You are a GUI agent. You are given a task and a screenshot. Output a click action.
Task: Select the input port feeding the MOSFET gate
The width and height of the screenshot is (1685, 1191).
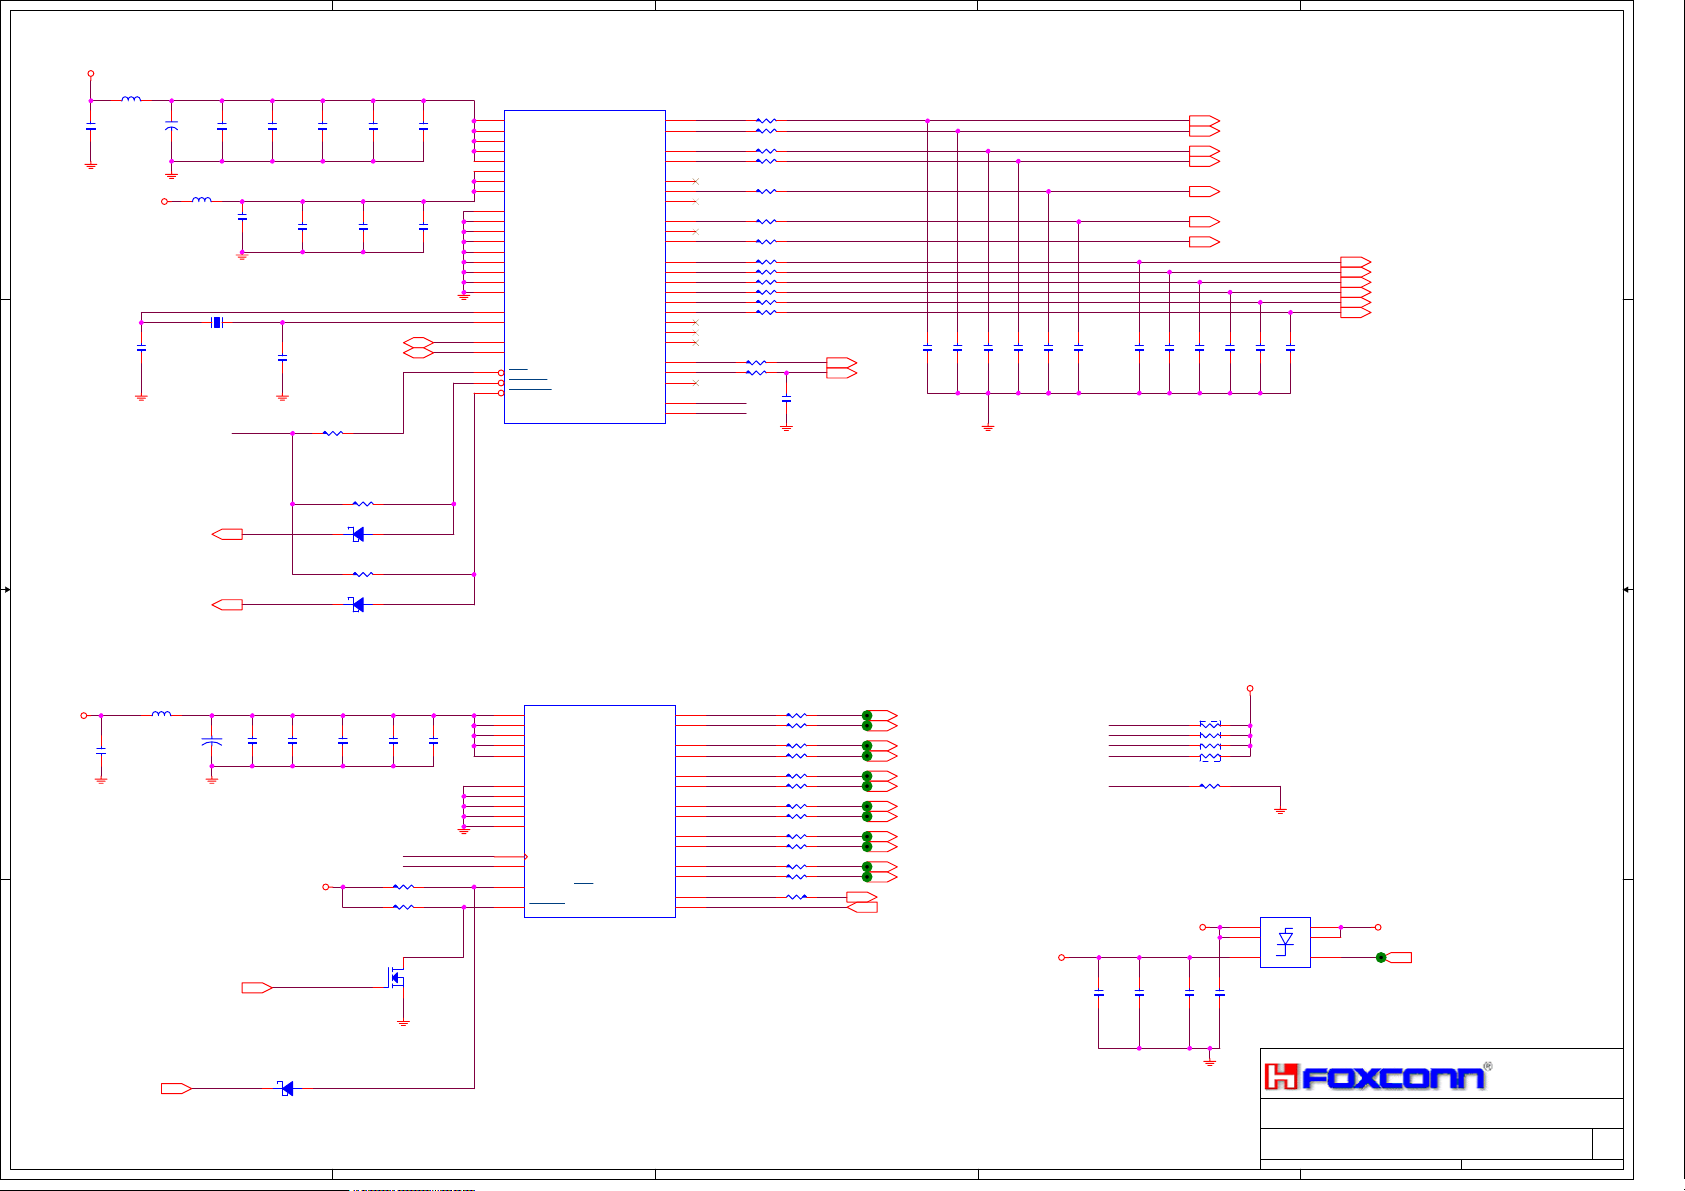257,987
